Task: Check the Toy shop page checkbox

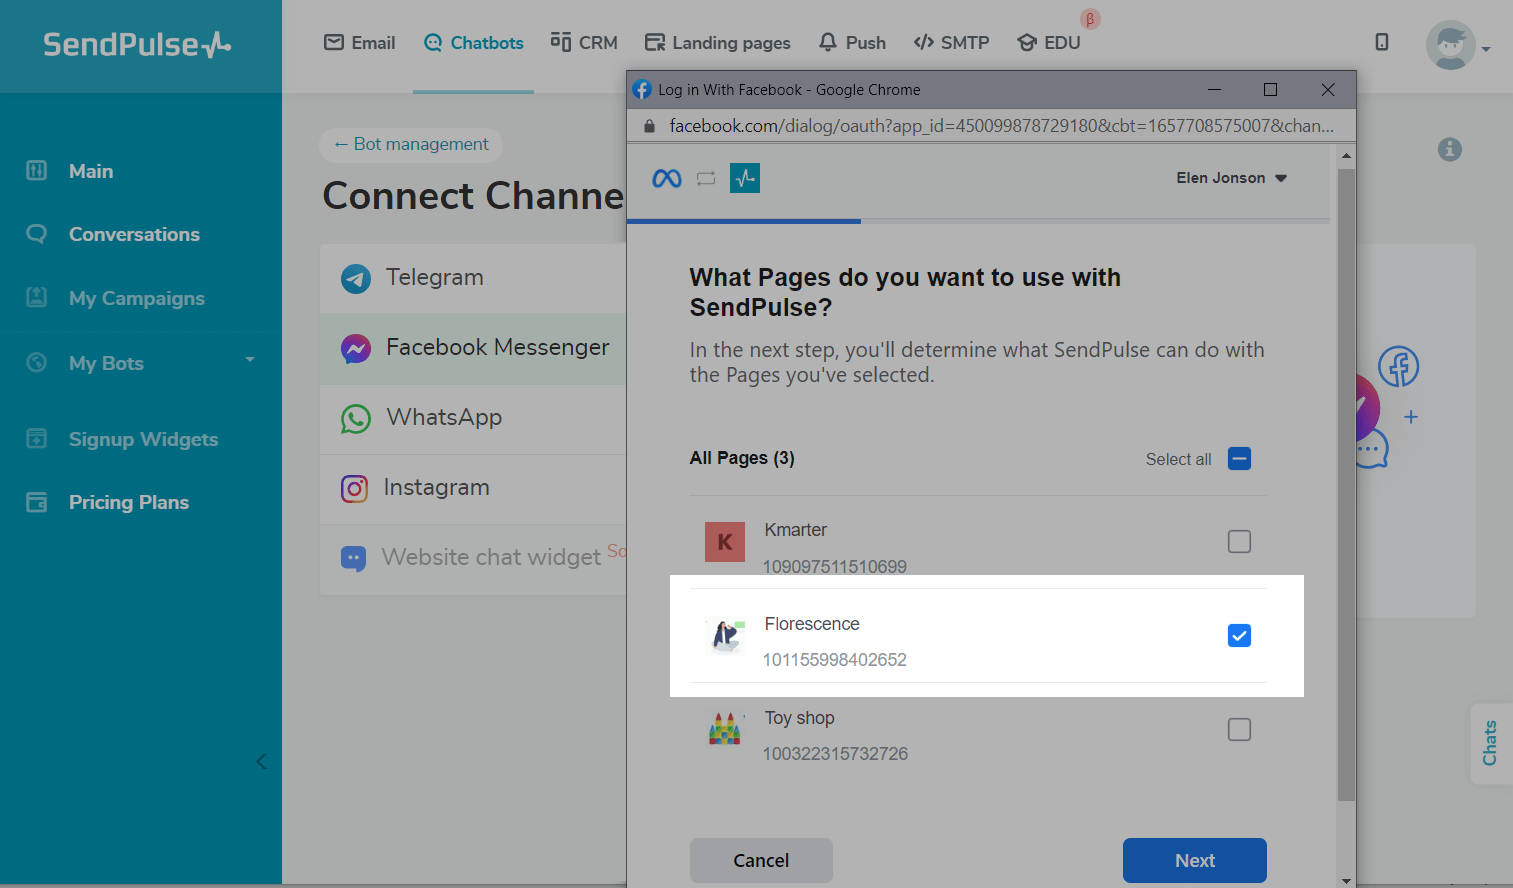Action: 1239,730
